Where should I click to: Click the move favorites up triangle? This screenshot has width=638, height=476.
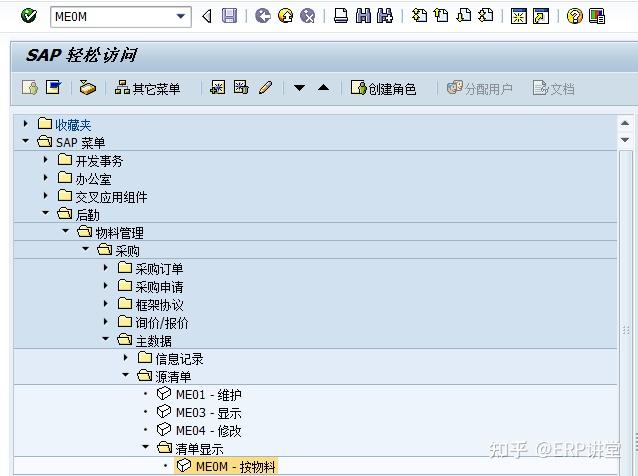click(324, 87)
